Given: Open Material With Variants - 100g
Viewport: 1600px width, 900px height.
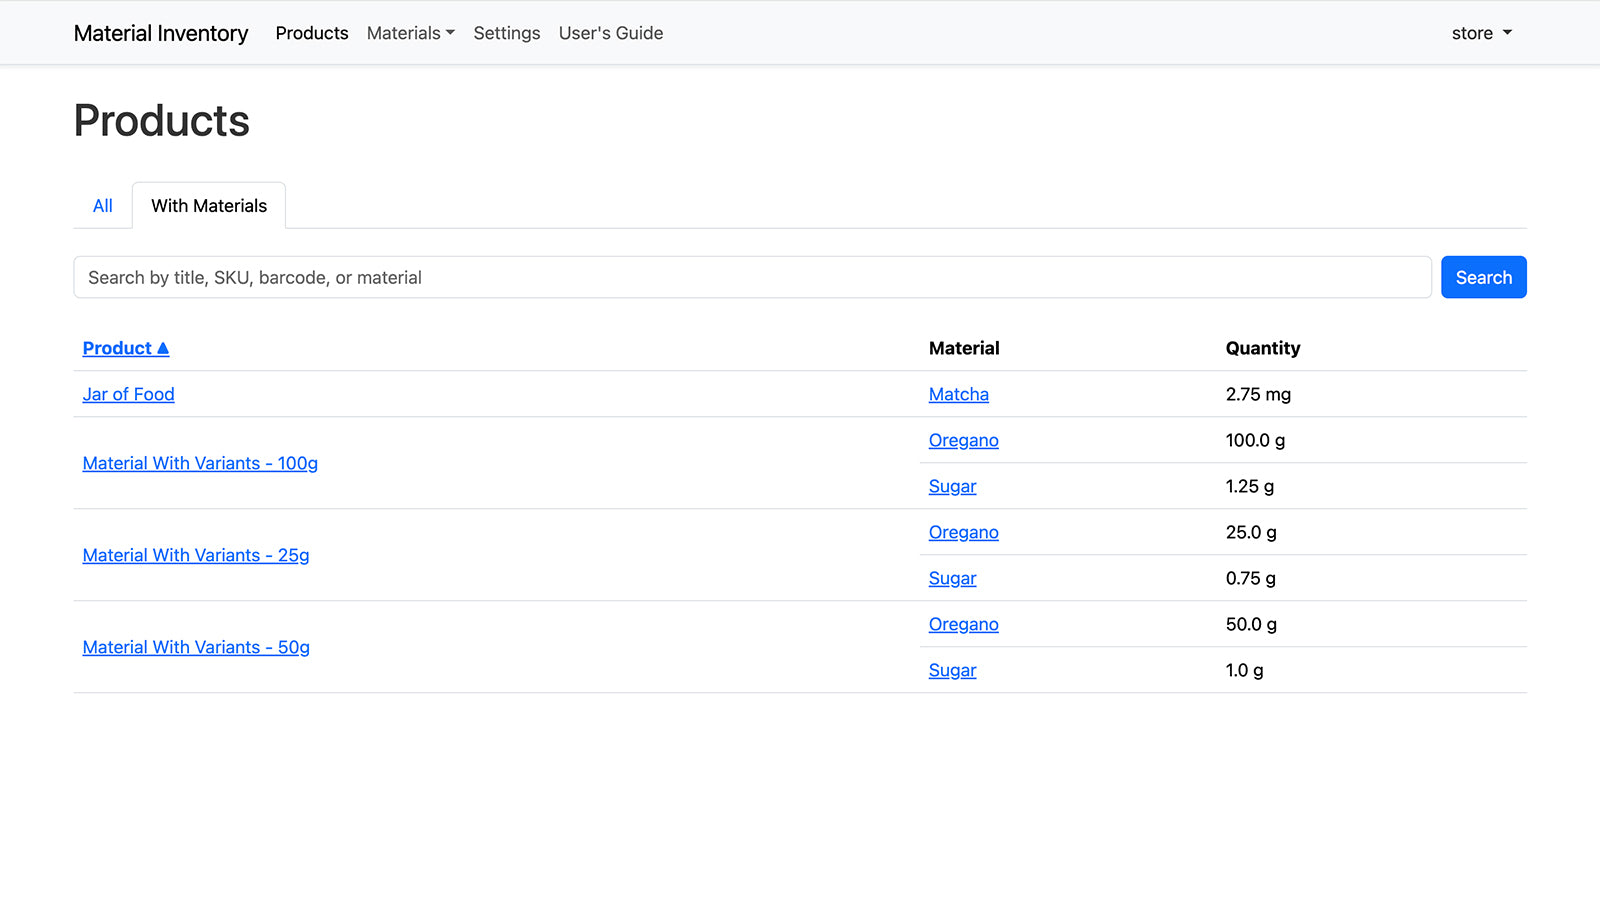Looking at the screenshot, I should pyautogui.click(x=200, y=463).
